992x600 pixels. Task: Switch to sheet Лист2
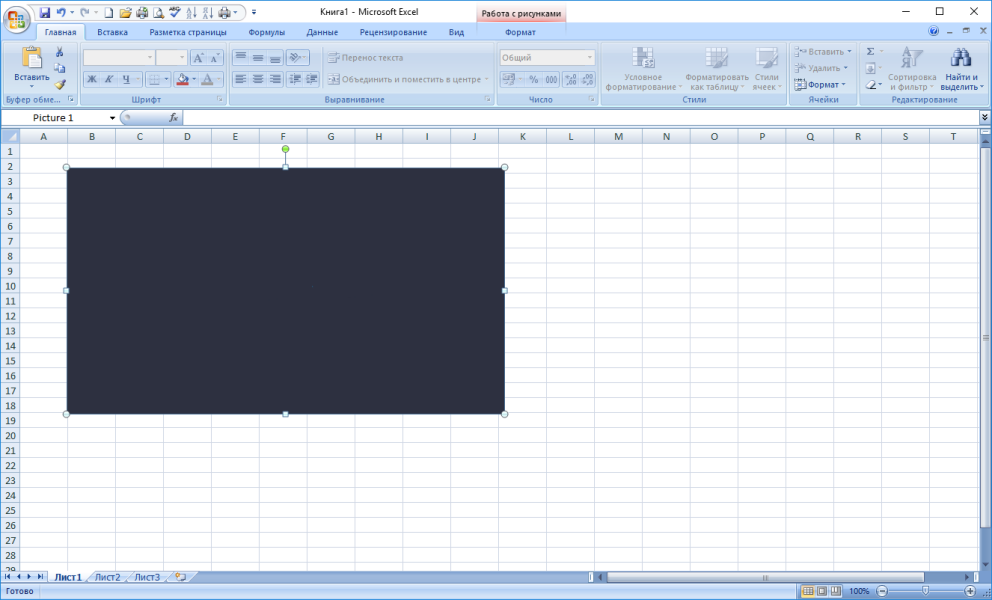point(108,577)
